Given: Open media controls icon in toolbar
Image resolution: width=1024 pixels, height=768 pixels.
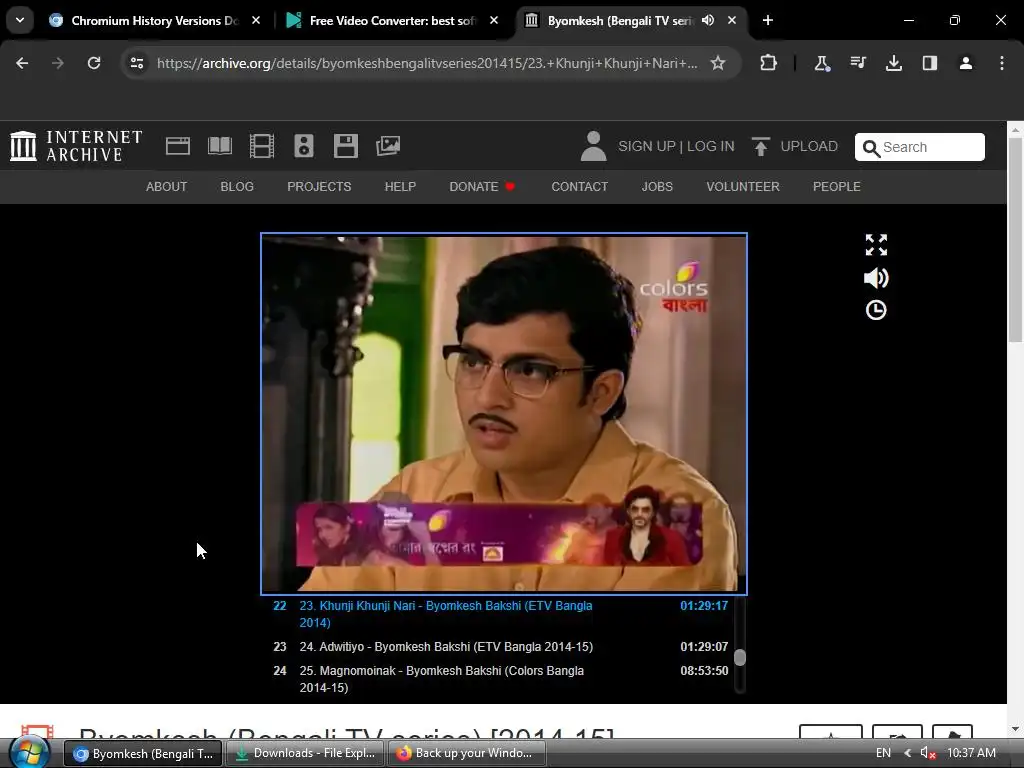Looking at the screenshot, I should click(x=858, y=63).
